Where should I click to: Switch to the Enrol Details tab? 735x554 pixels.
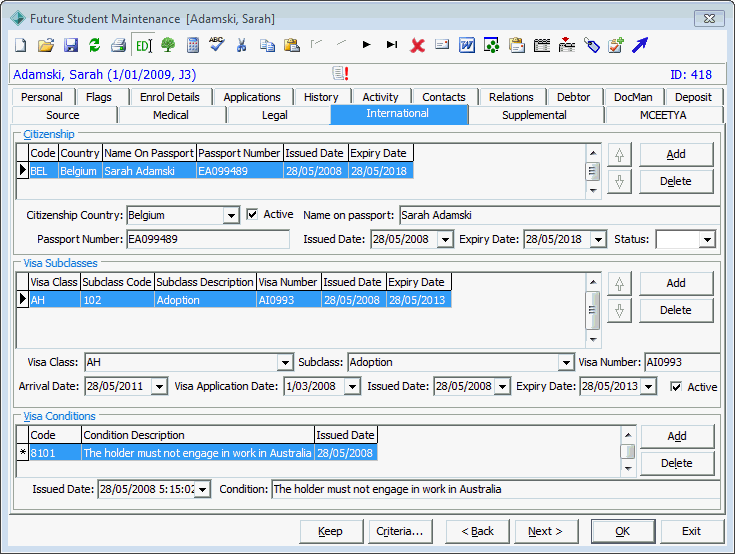coord(170,97)
